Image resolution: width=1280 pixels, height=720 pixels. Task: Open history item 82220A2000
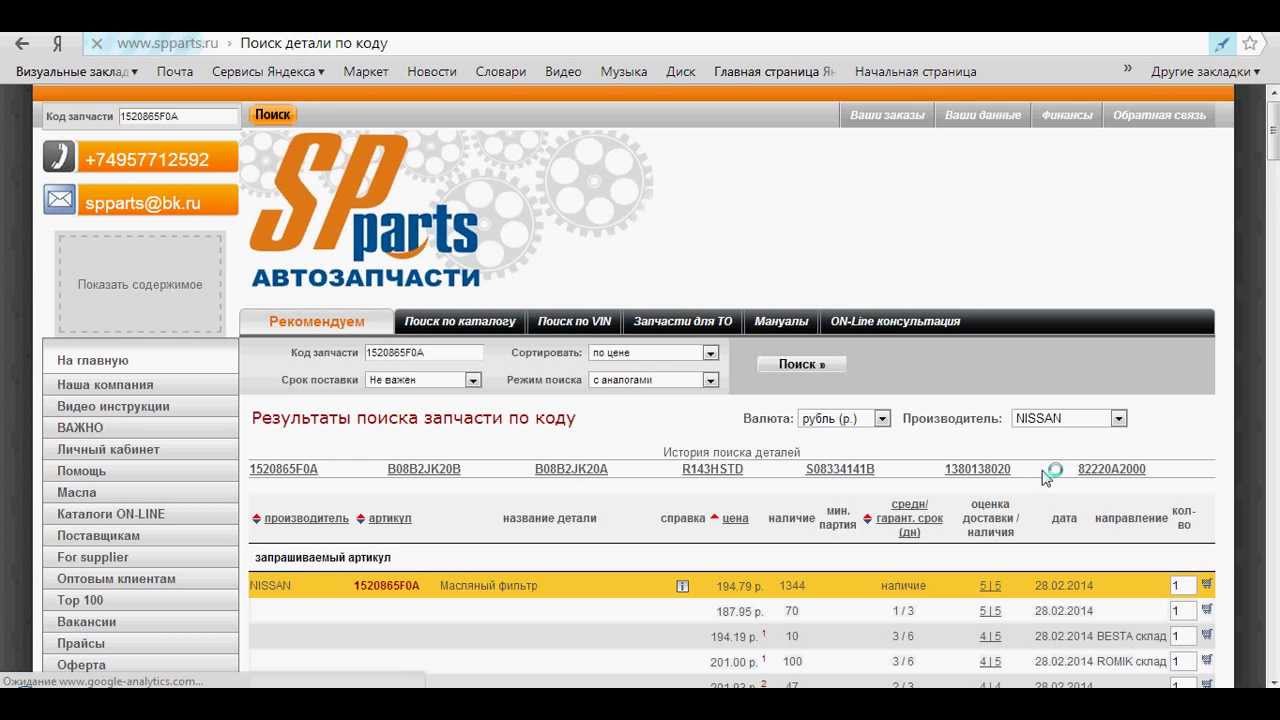pyautogui.click(x=1112, y=470)
